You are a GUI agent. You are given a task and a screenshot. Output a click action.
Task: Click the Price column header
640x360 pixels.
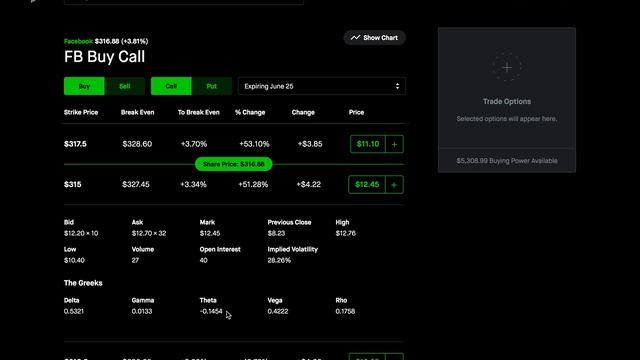tap(356, 112)
